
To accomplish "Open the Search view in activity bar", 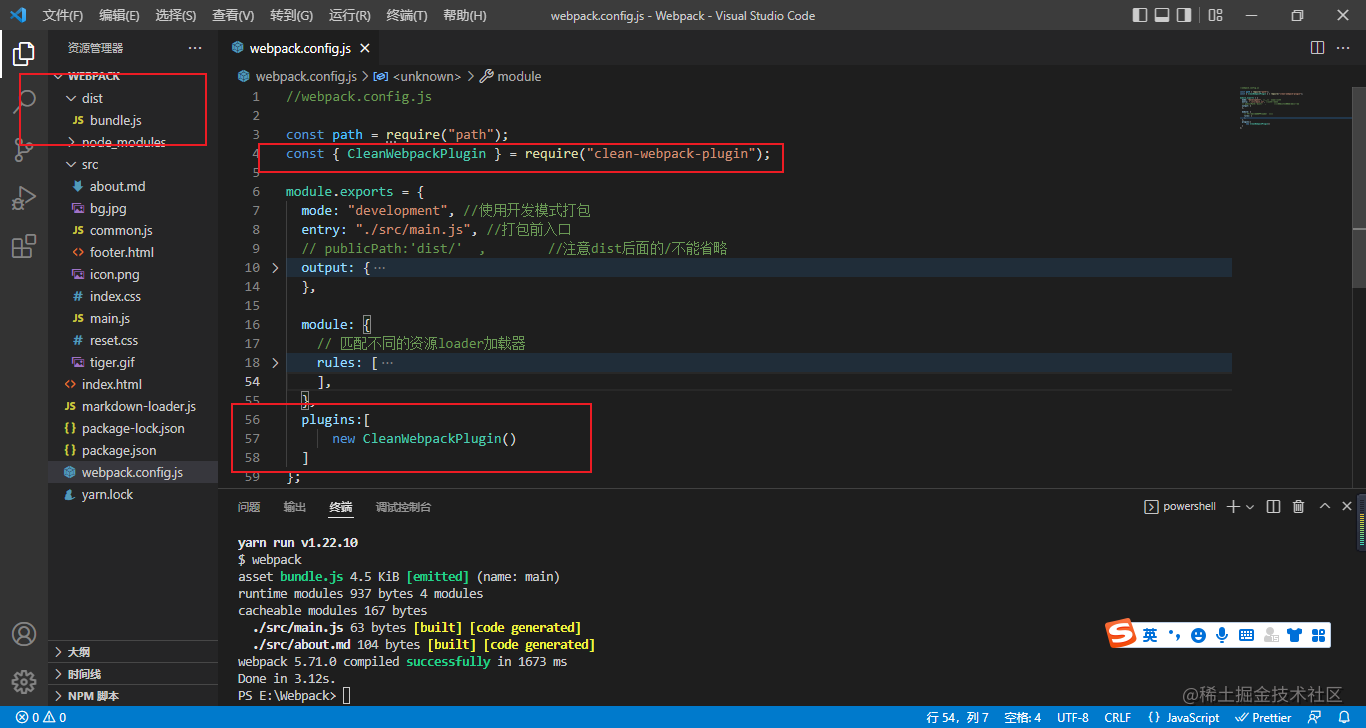I will 24,100.
